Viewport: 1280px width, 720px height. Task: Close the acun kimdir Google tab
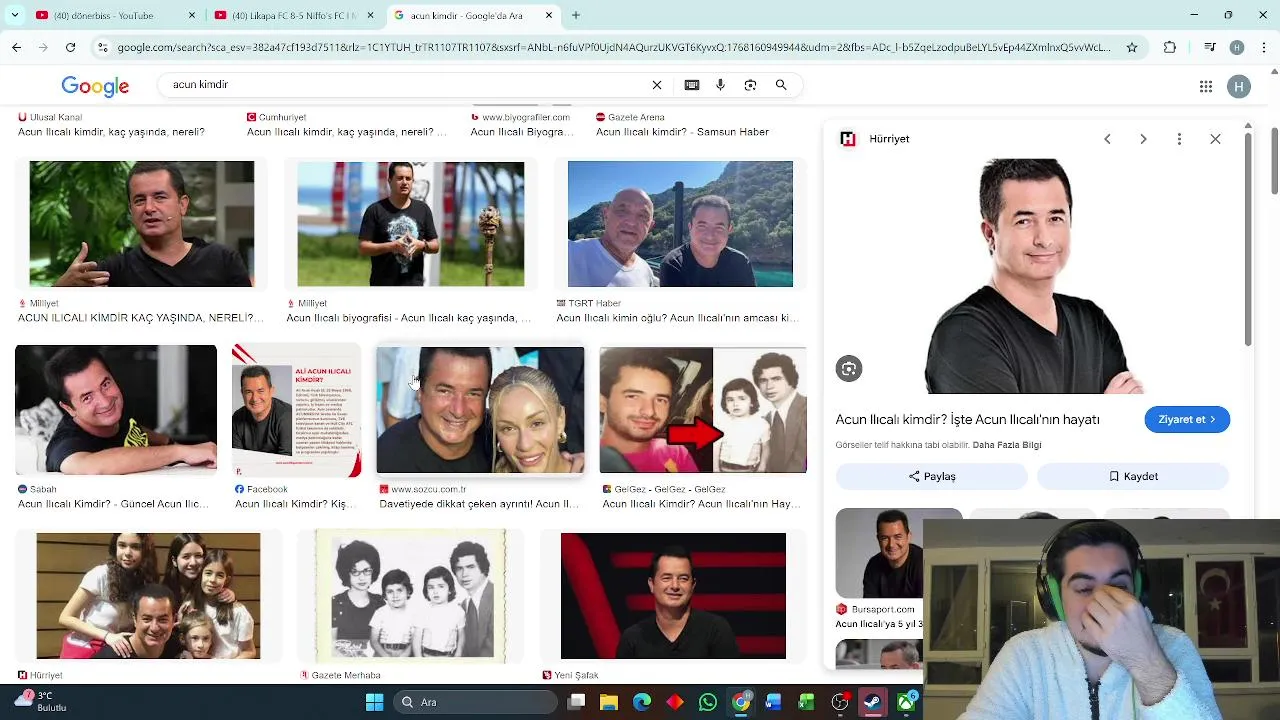click(x=549, y=15)
